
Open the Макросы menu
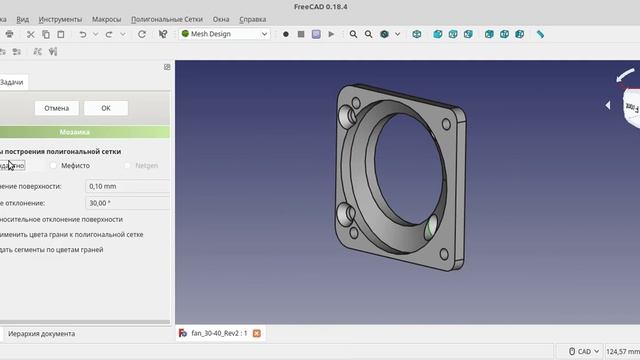pos(106,19)
